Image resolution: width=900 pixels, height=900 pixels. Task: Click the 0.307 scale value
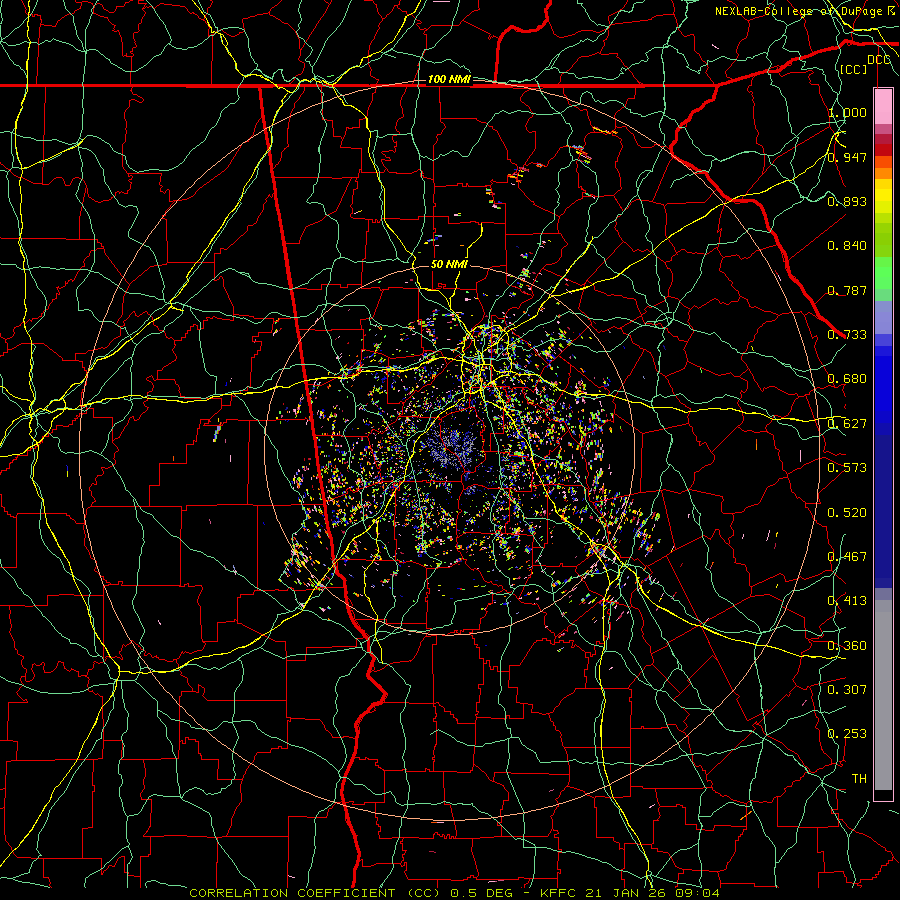(x=847, y=689)
